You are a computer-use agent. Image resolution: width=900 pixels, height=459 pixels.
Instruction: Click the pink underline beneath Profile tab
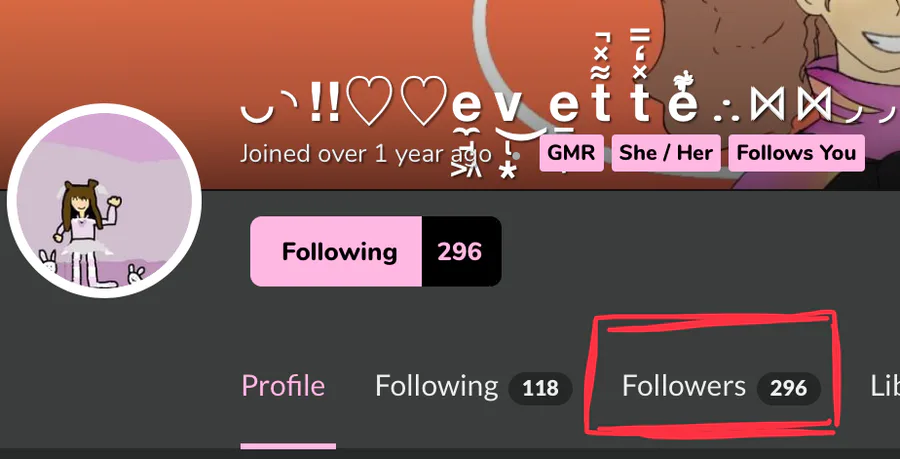288,446
